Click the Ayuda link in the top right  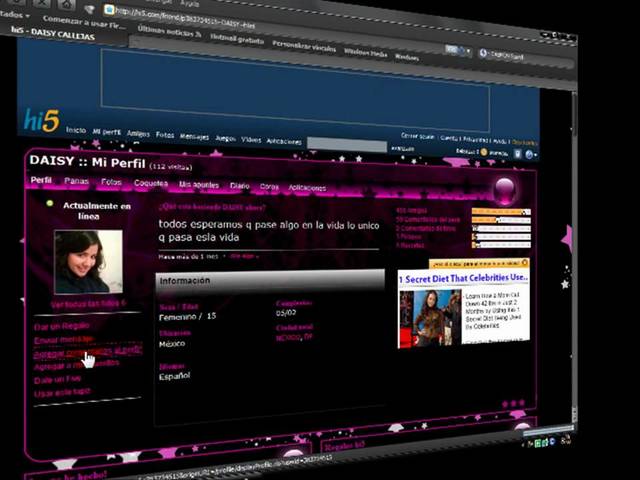click(500, 141)
